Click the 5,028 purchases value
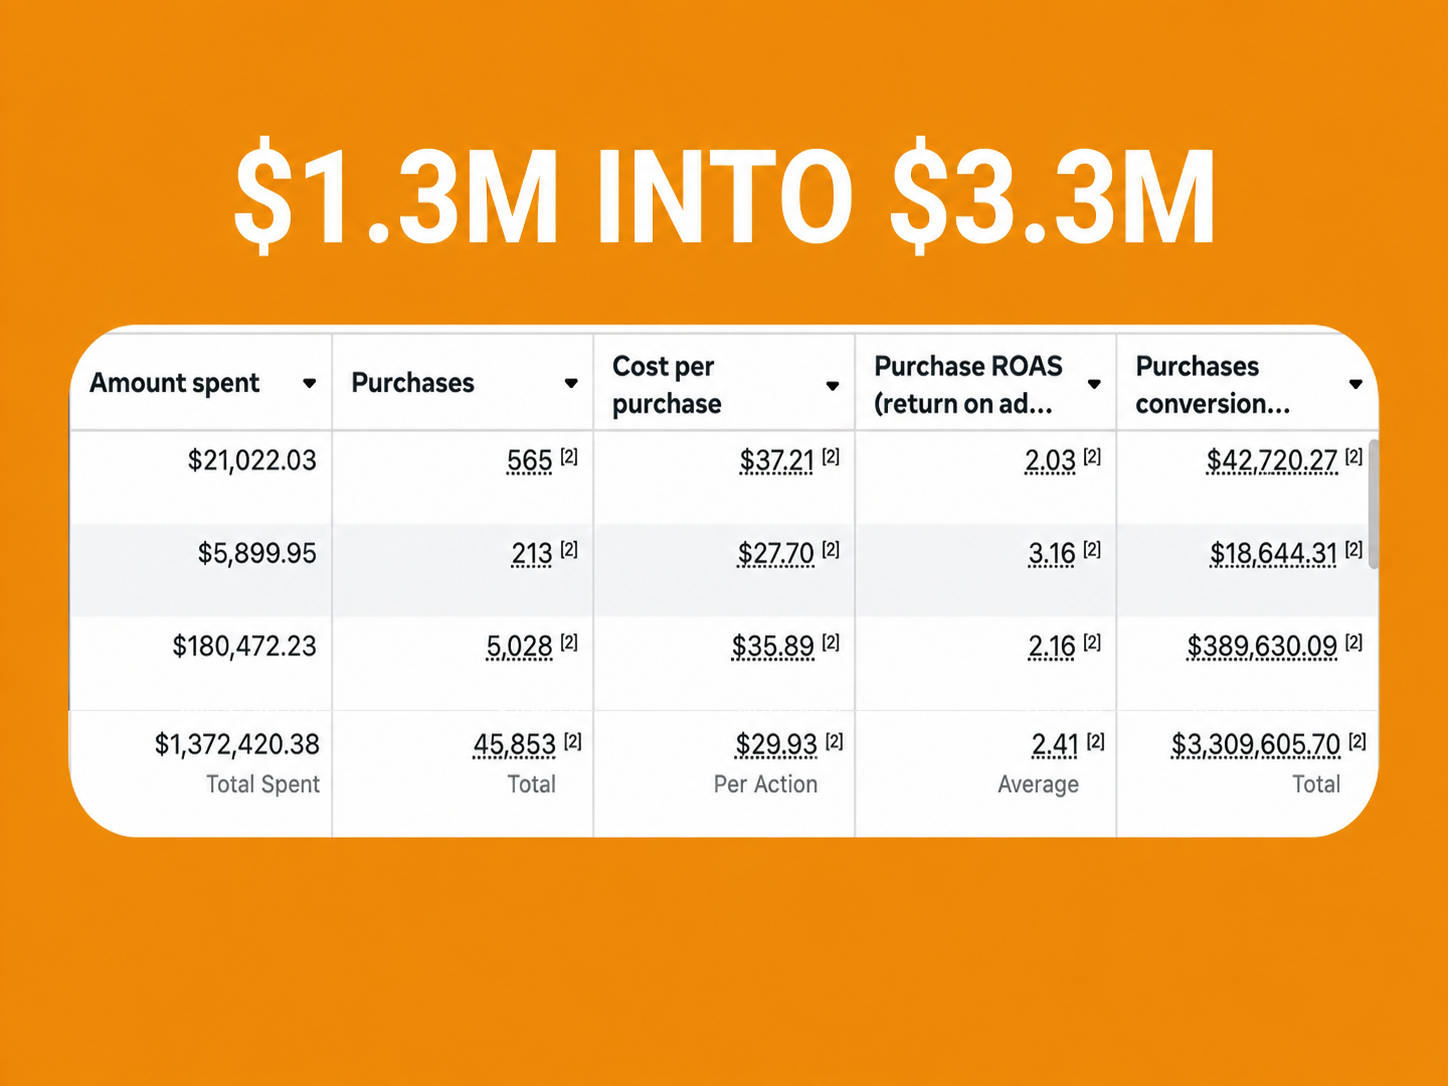1448x1086 pixels. coord(519,647)
